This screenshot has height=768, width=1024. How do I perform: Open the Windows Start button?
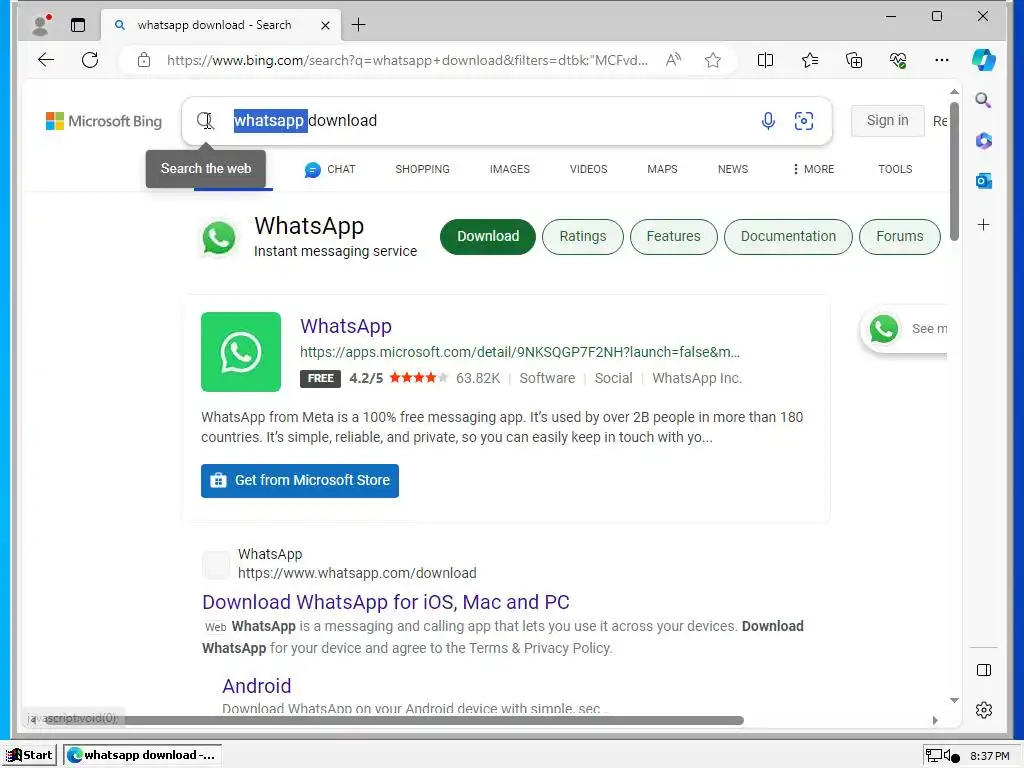point(29,756)
